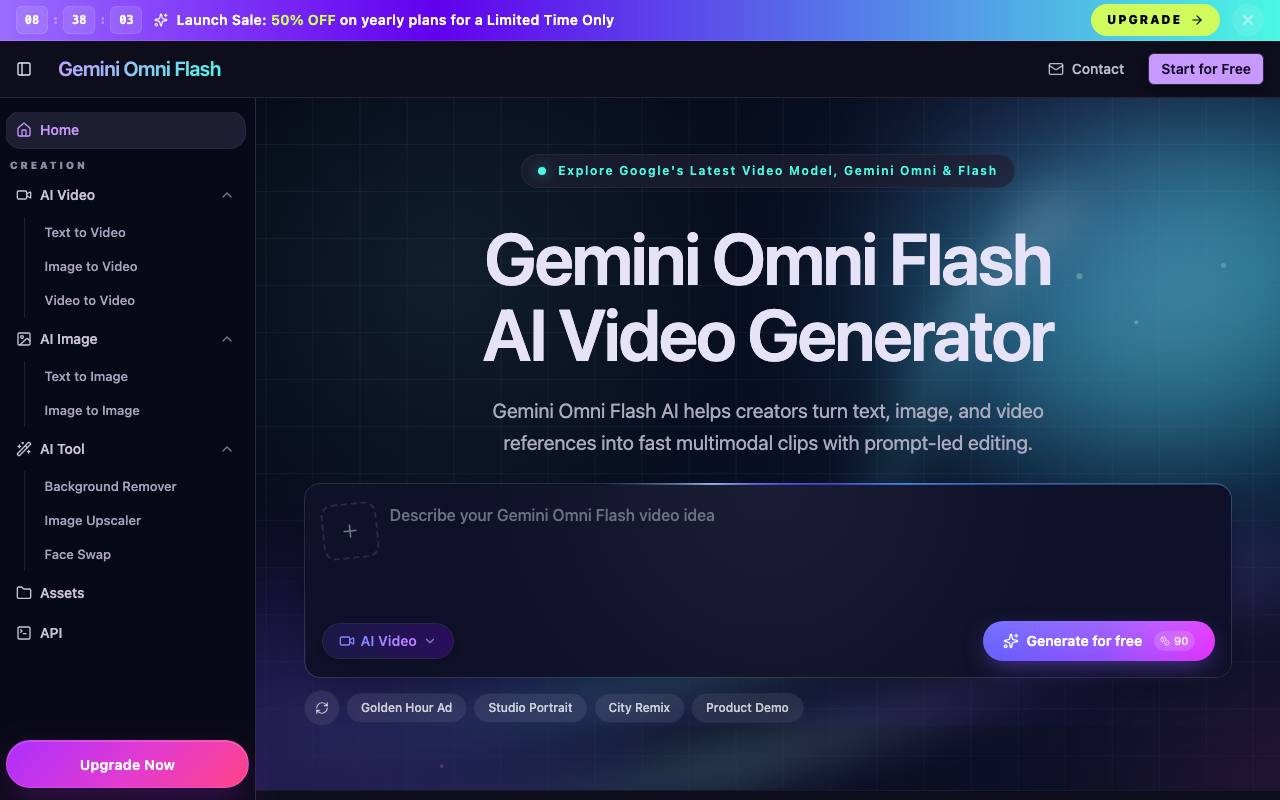Close the launch sale banner
Image resolution: width=1280 pixels, height=800 pixels.
[x=1248, y=20]
